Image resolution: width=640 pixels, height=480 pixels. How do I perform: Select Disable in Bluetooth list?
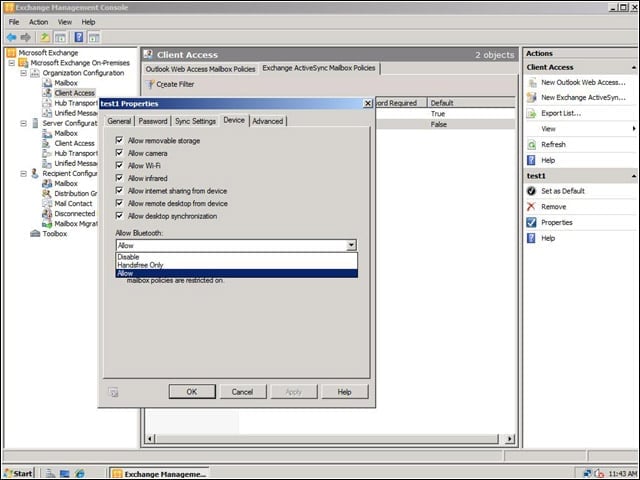(x=237, y=257)
